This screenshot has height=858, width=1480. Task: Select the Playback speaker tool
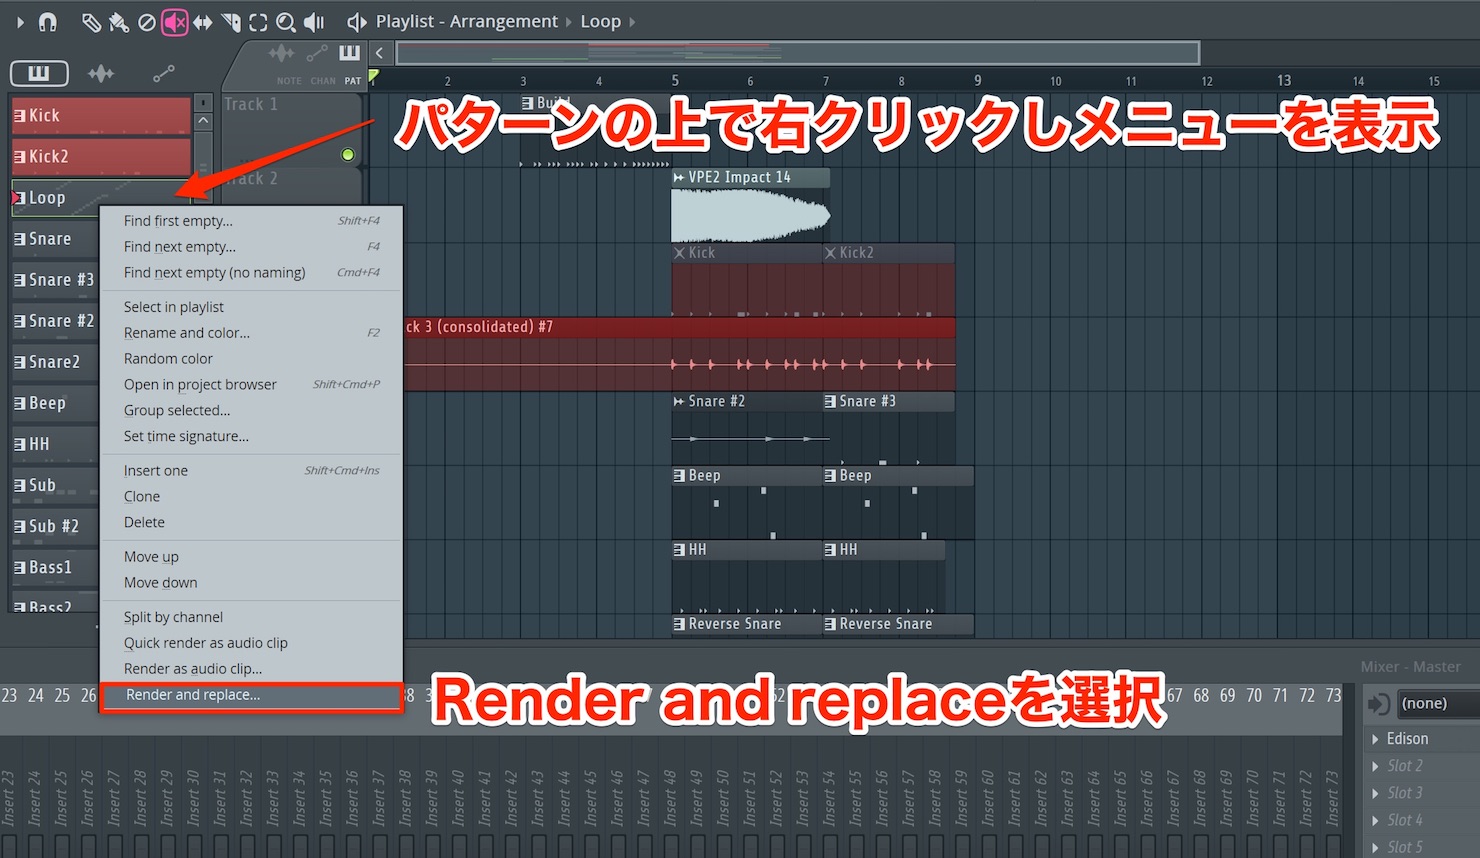tap(314, 22)
